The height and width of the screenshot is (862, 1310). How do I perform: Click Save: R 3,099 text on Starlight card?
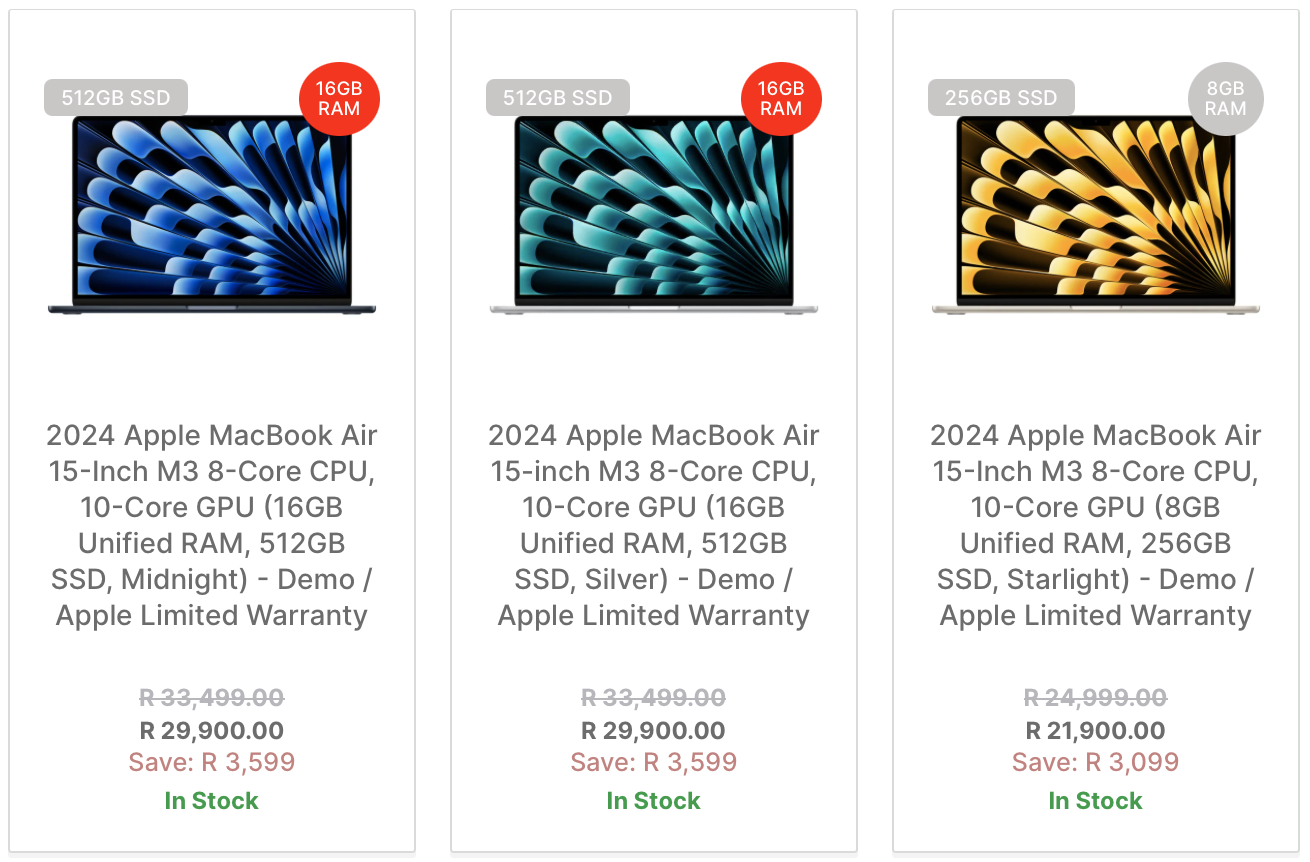(x=1096, y=762)
